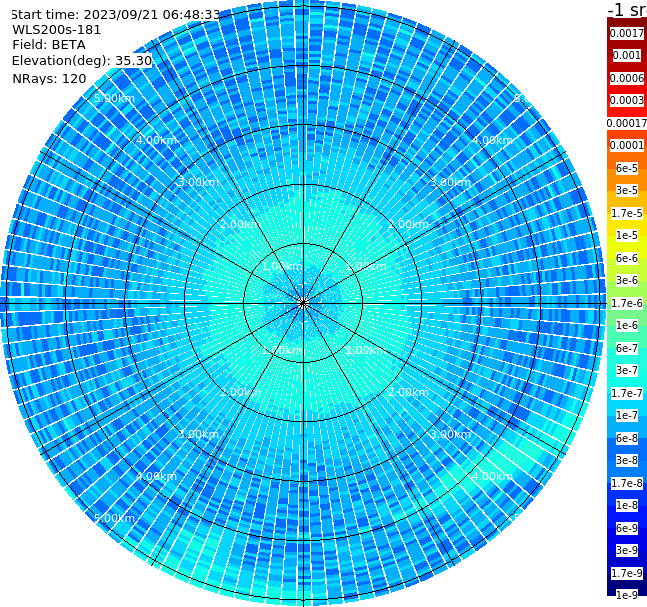This screenshot has width=647, height=607.
Task: Click the 3e-6 colorbar tick label
Action: coord(627,280)
